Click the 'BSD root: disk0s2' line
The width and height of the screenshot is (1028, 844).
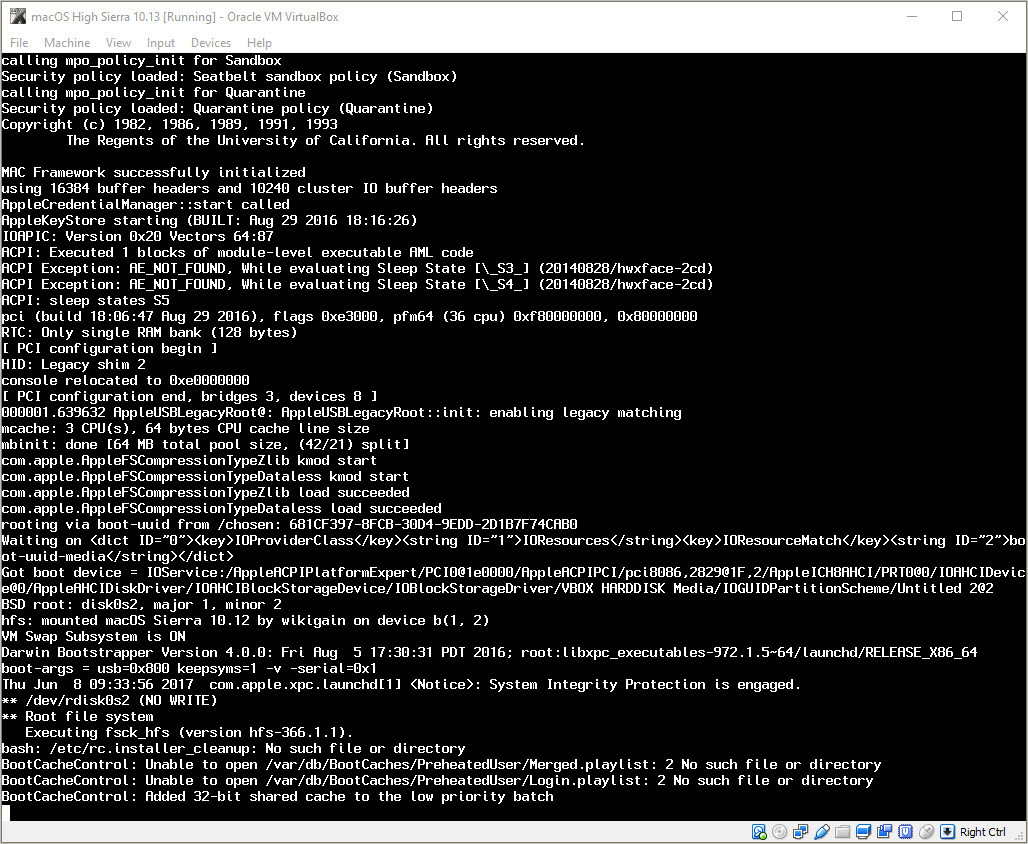click(142, 605)
